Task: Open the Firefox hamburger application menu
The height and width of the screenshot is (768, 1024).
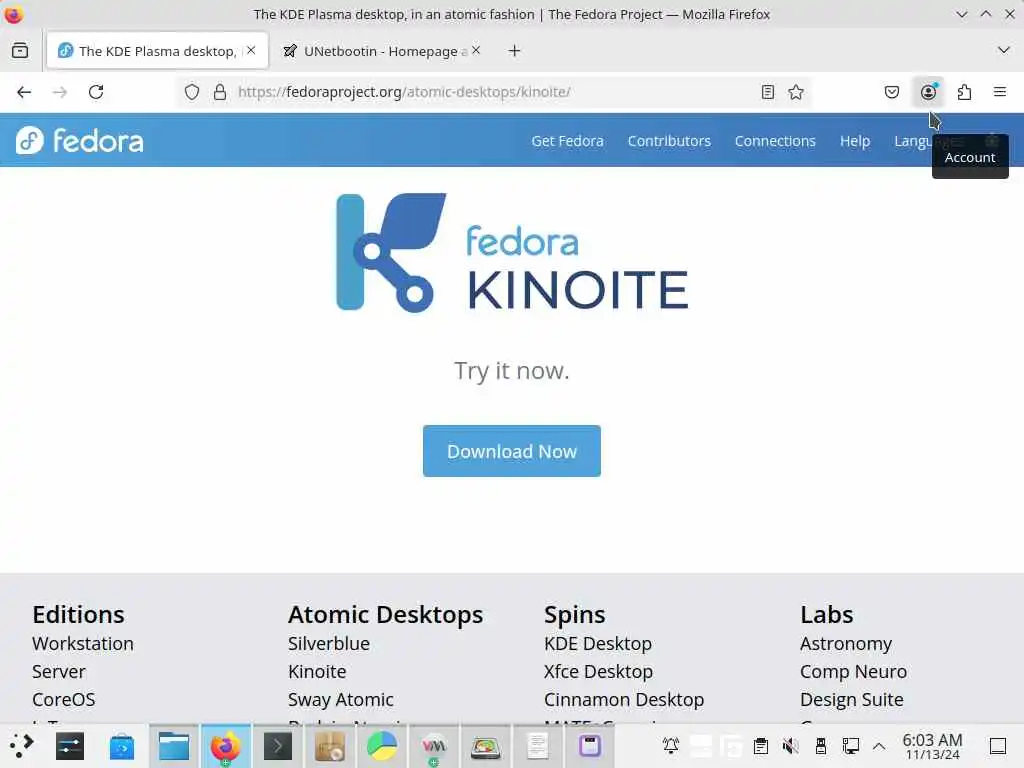Action: coord(1000,92)
